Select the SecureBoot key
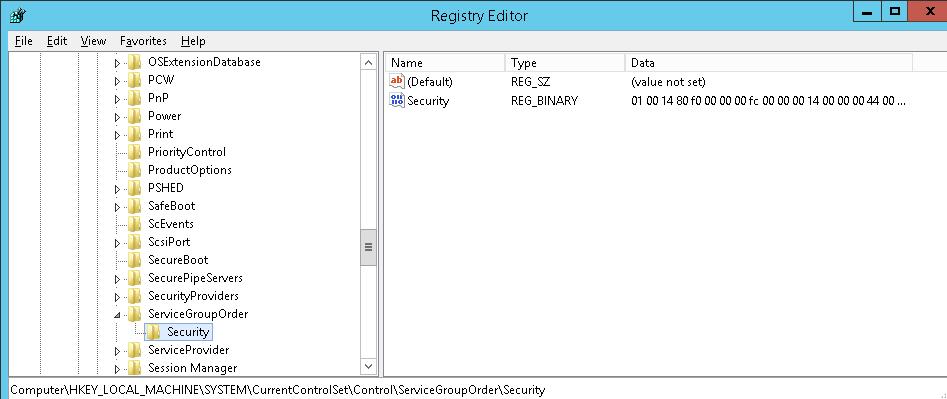 [178, 260]
